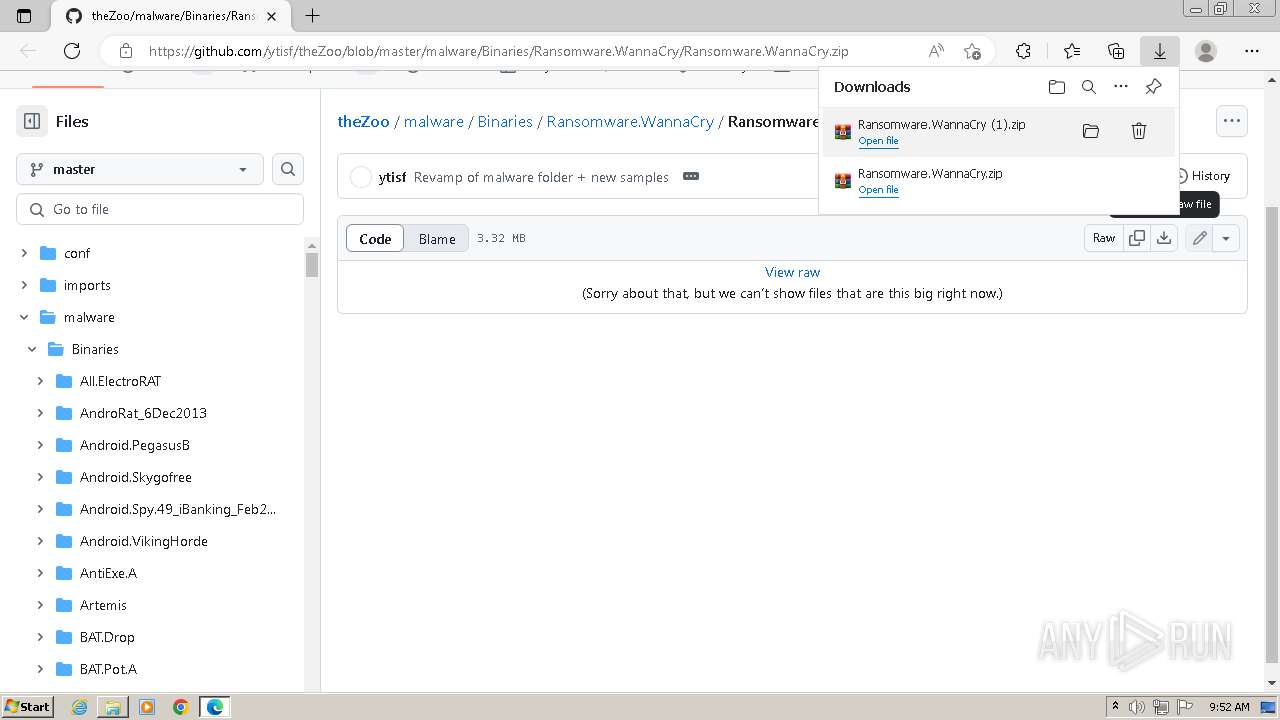Screen dimensions: 1280x720
Task: Click the View raw link
Action: click(792, 272)
